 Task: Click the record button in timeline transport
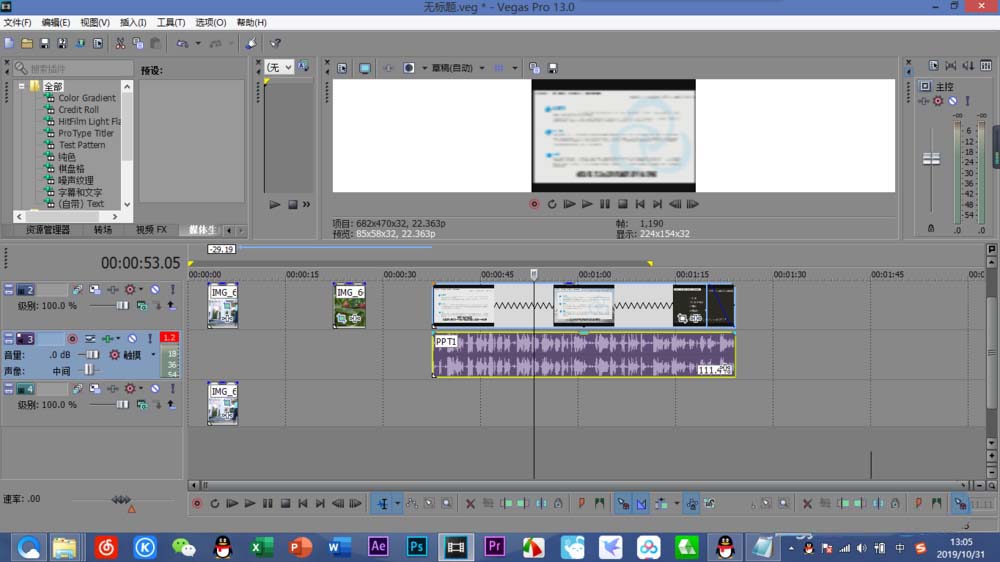point(197,504)
